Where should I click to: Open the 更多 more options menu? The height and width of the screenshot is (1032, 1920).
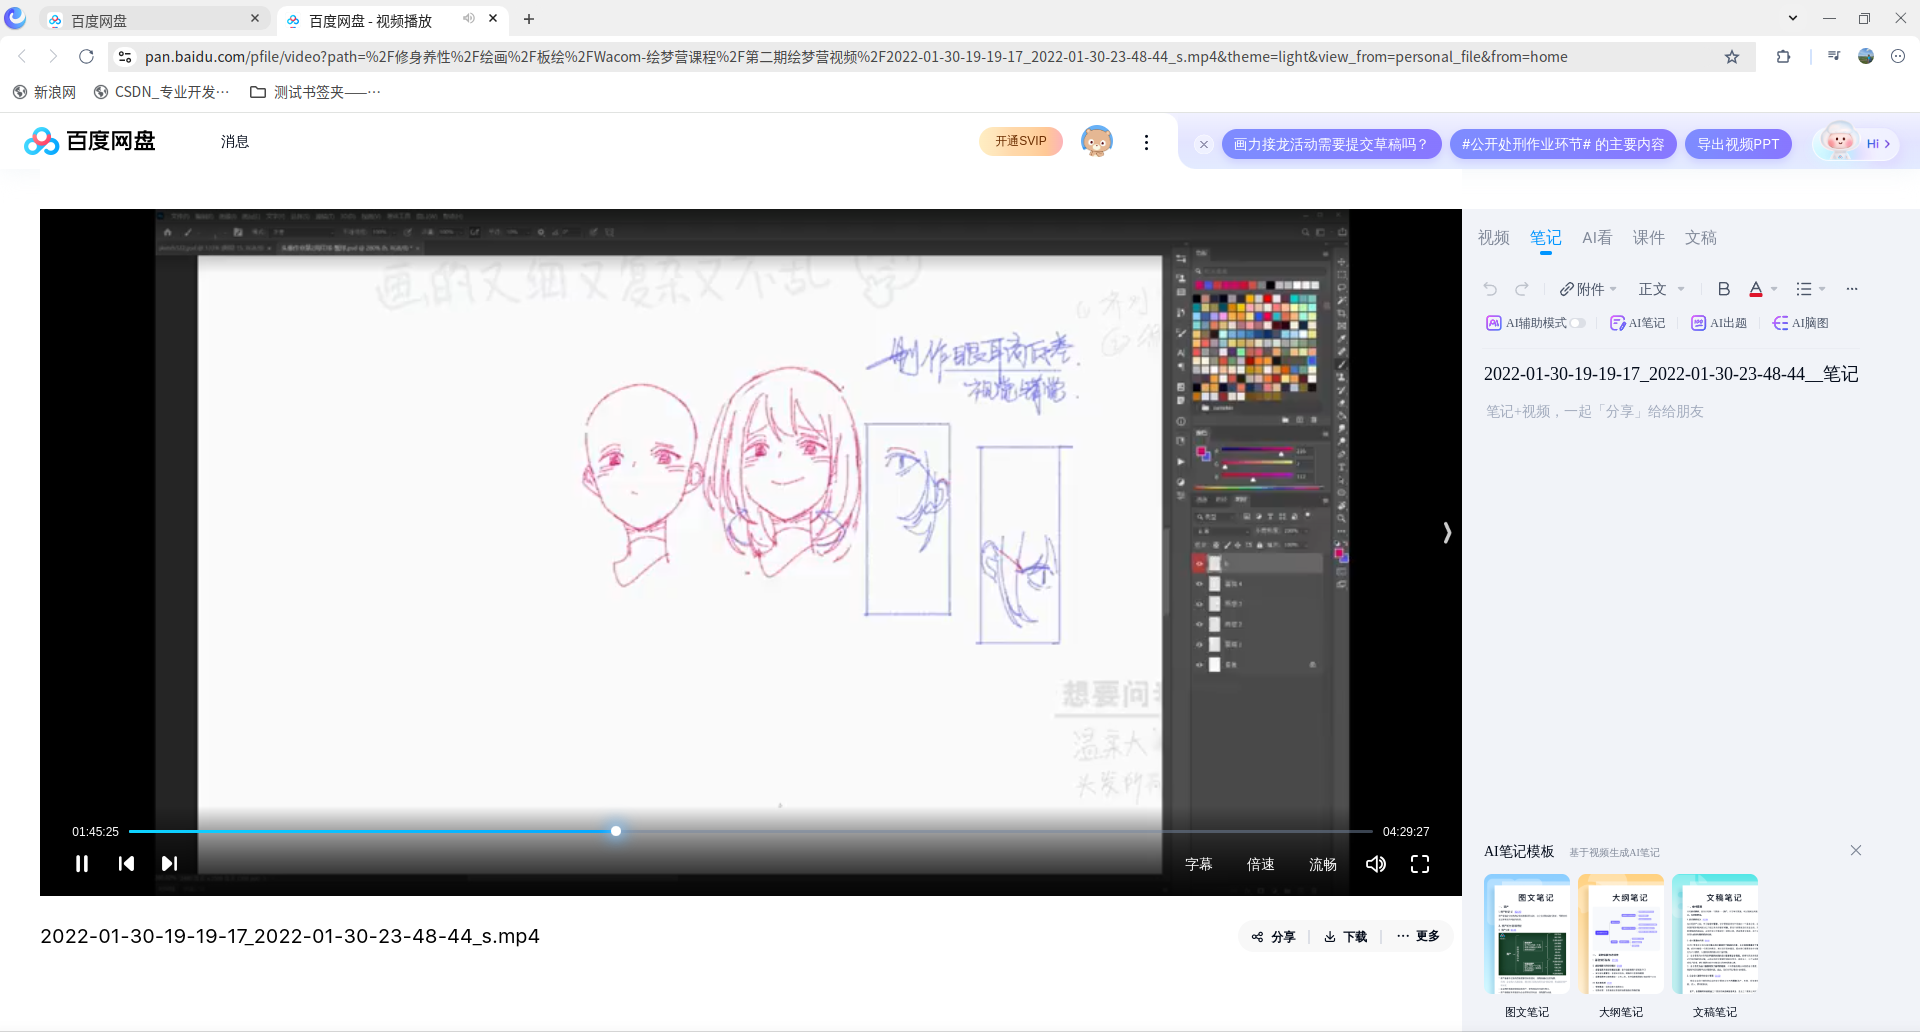point(1418,936)
